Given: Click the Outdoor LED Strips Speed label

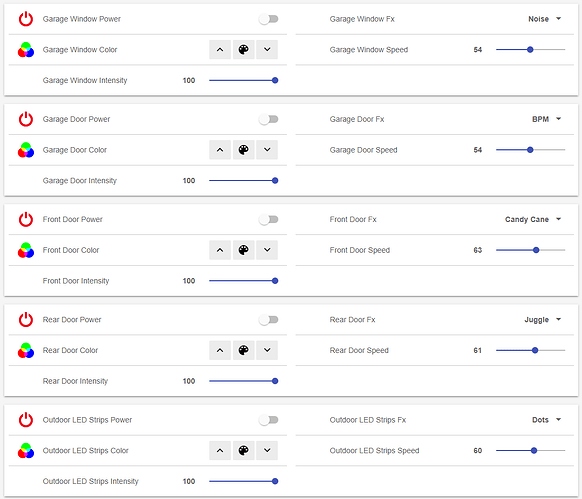Looking at the screenshot, I should [x=374, y=450].
